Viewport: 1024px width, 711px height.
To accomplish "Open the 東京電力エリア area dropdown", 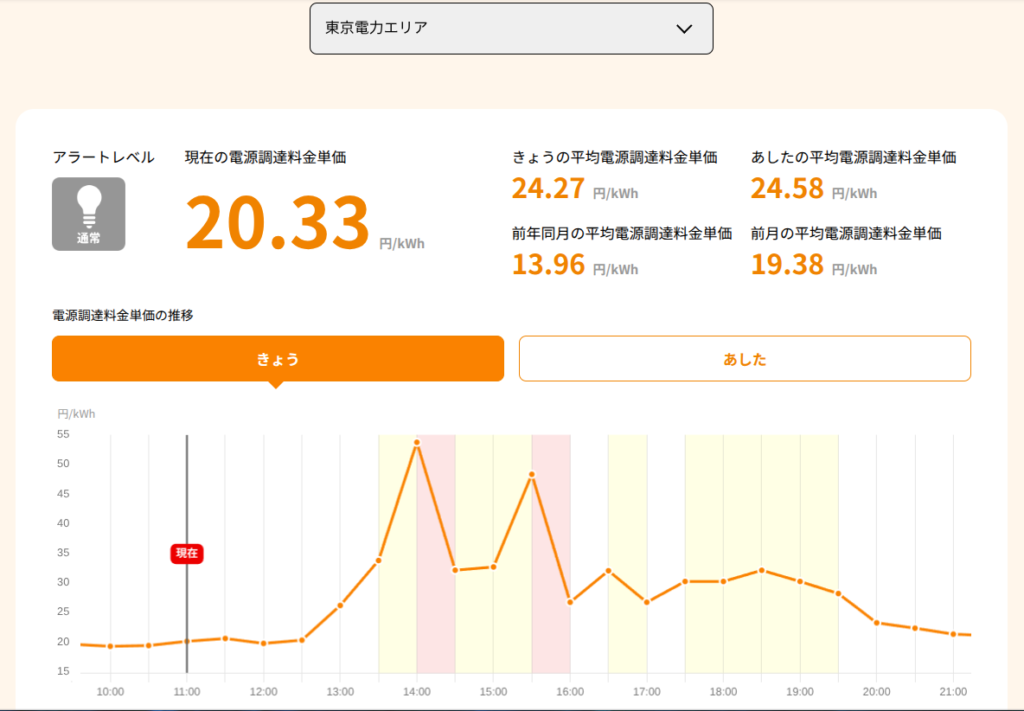I will coord(511,29).
